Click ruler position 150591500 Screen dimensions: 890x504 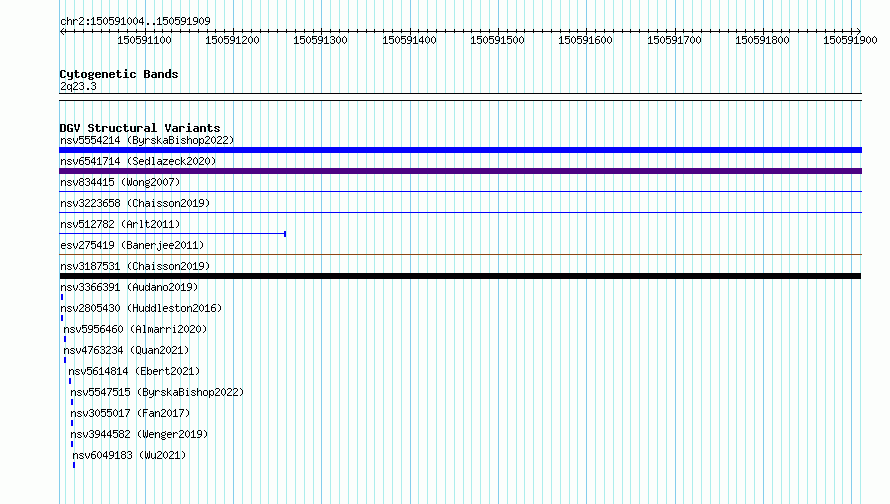497,40
